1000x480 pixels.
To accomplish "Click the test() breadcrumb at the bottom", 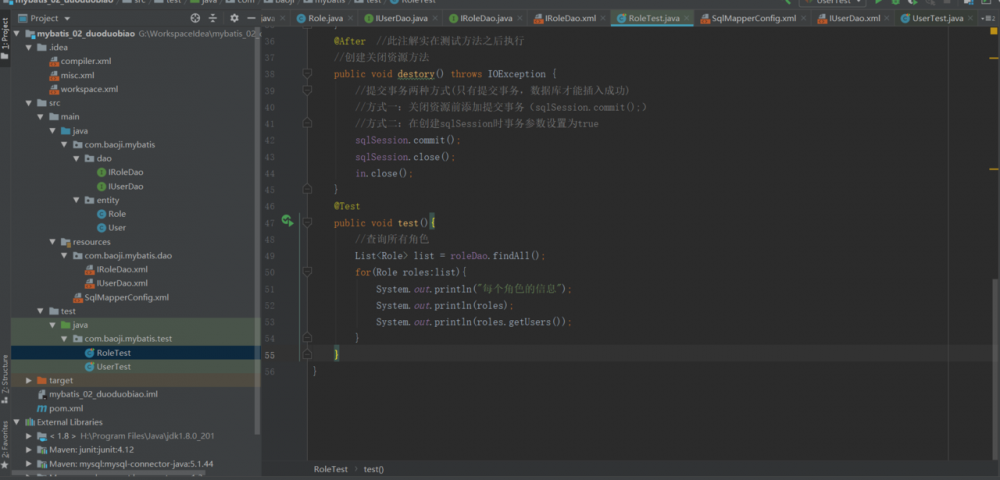I will (373, 469).
